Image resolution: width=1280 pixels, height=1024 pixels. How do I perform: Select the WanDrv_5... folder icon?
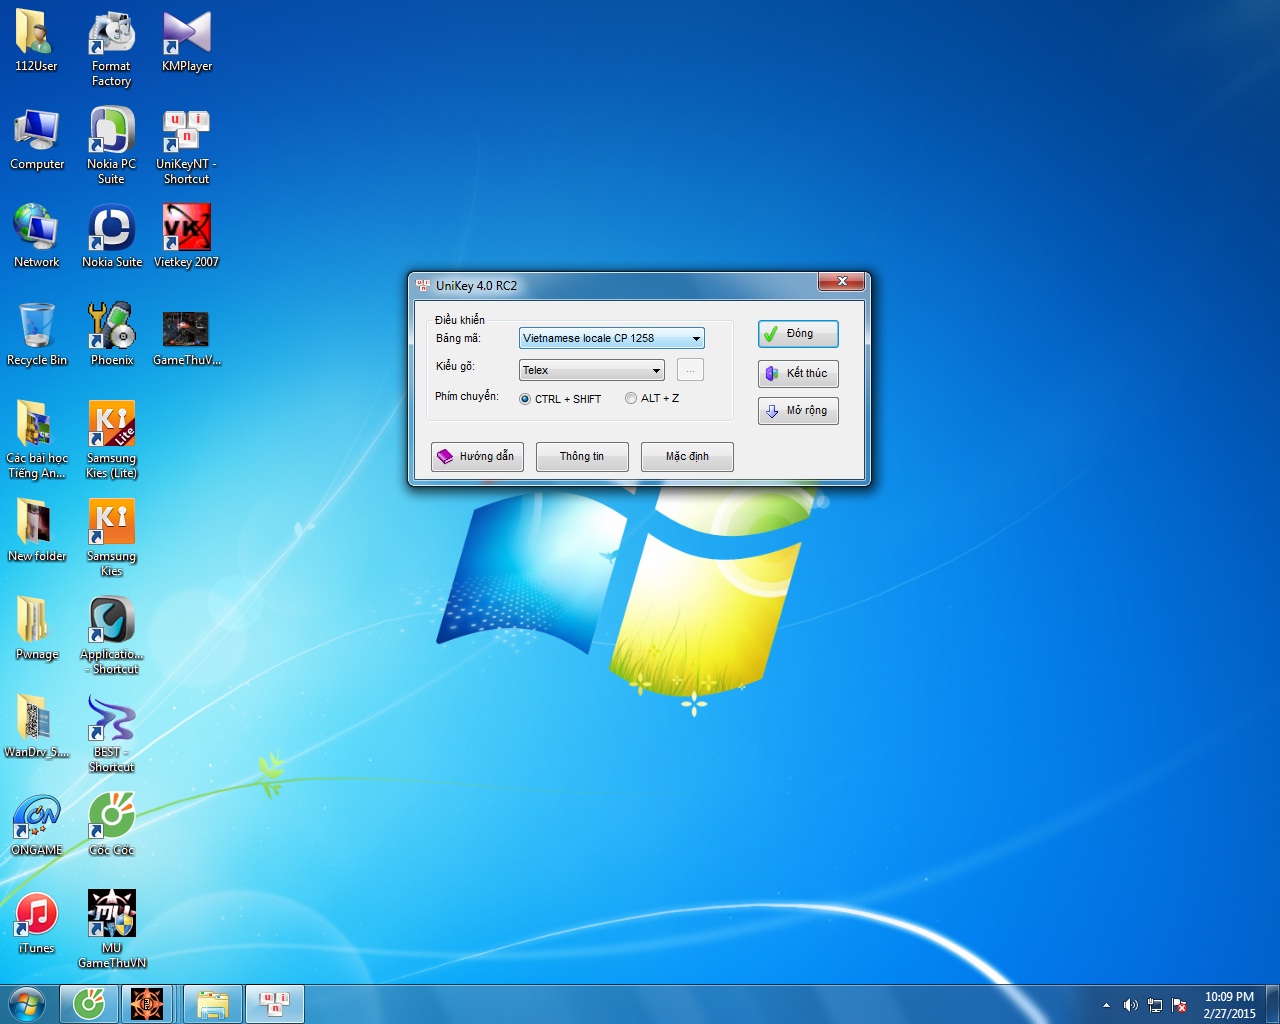click(x=37, y=726)
